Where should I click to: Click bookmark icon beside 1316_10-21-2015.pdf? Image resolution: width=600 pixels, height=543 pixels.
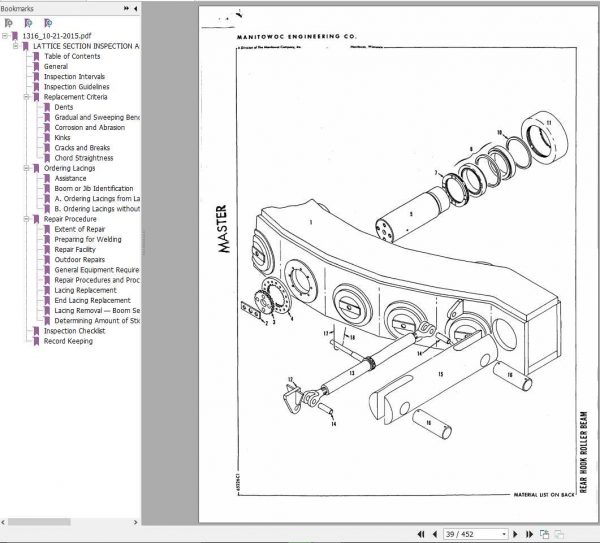click(15, 36)
